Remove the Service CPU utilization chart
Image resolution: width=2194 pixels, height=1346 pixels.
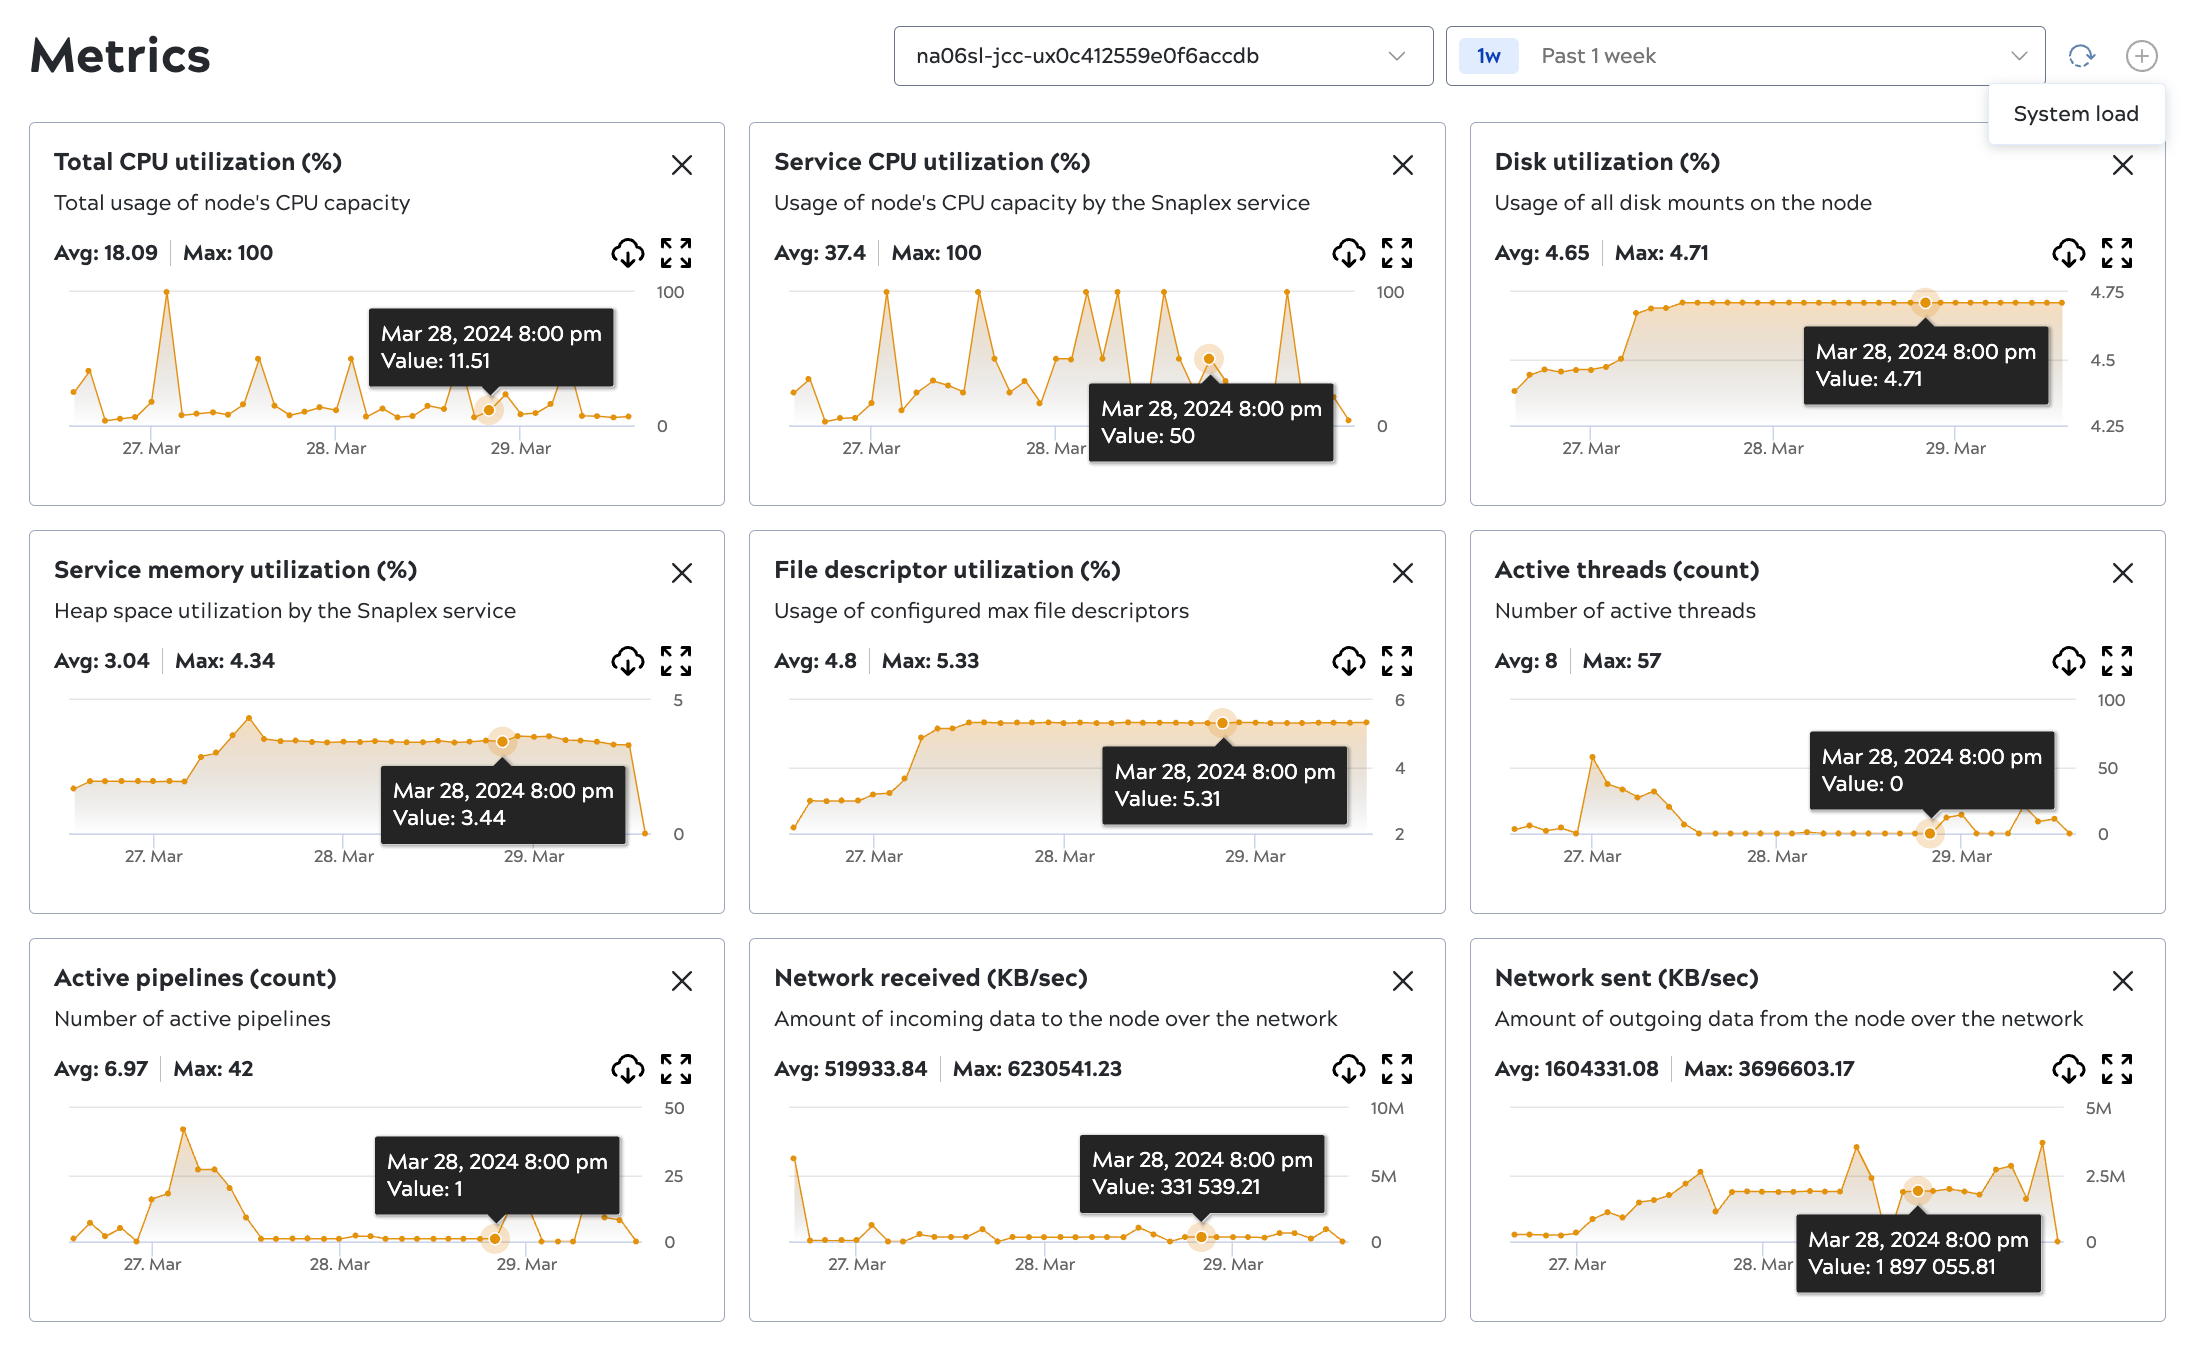(1402, 165)
